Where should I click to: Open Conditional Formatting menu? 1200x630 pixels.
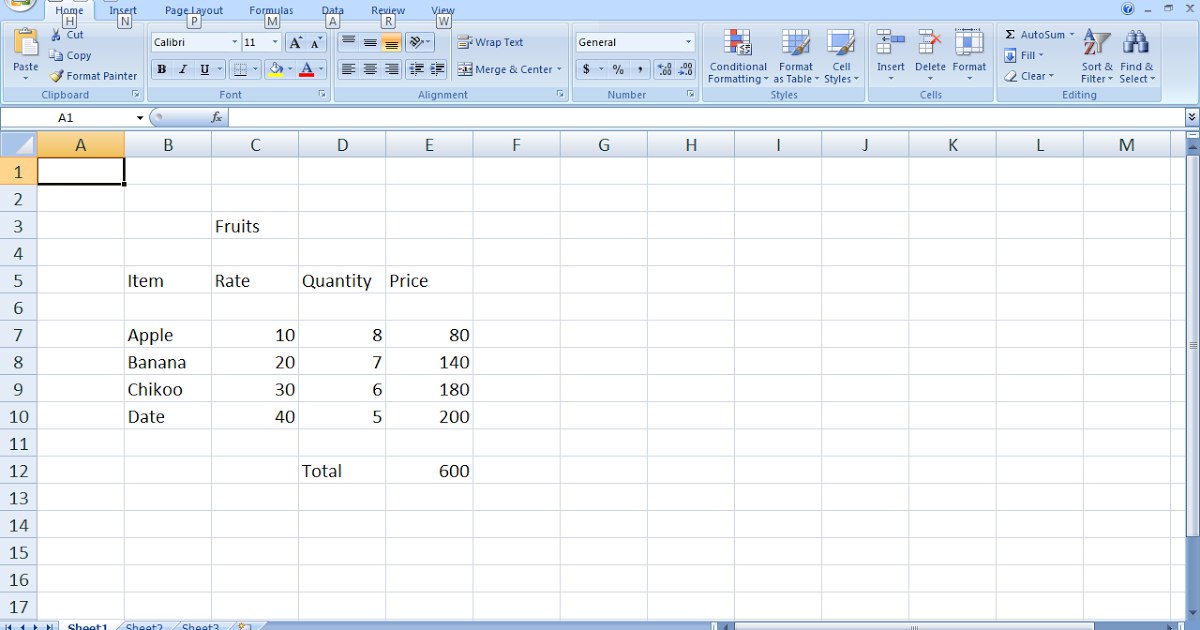pyautogui.click(x=738, y=57)
